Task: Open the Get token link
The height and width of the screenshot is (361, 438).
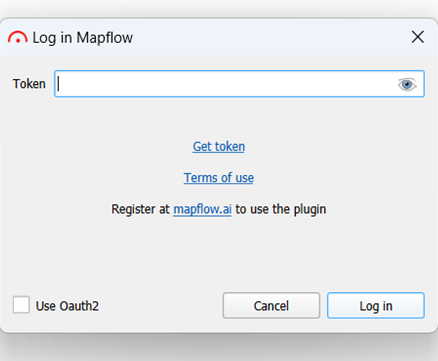Action: click(x=219, y=147)
